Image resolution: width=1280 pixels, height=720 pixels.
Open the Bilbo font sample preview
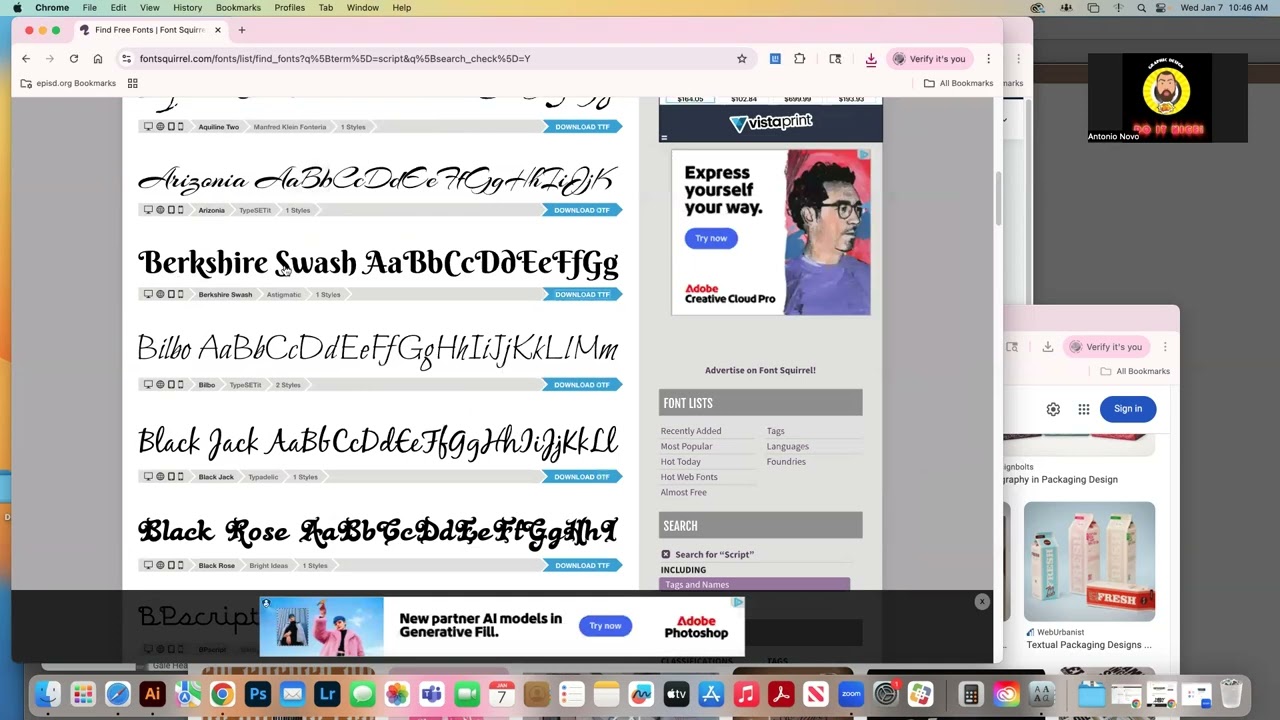[378, 349]
